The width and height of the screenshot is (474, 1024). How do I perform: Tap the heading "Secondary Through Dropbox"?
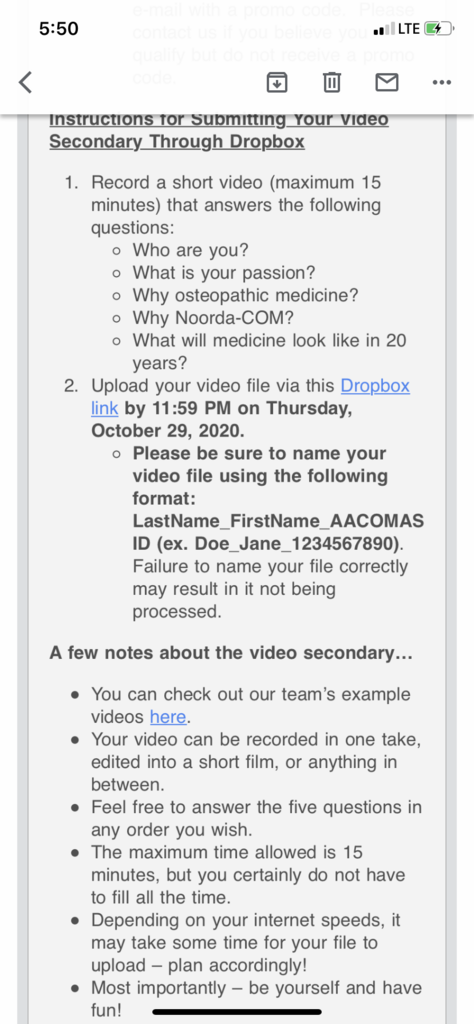coord(177,142)
